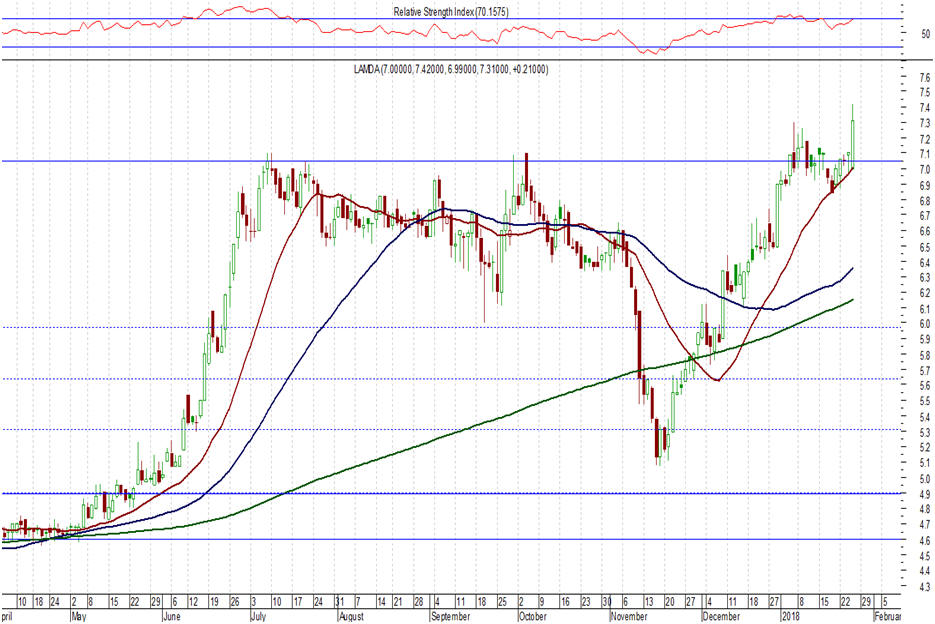Select date label 13 under November
This screenshot has height=624, width=935.
[648, 601]
